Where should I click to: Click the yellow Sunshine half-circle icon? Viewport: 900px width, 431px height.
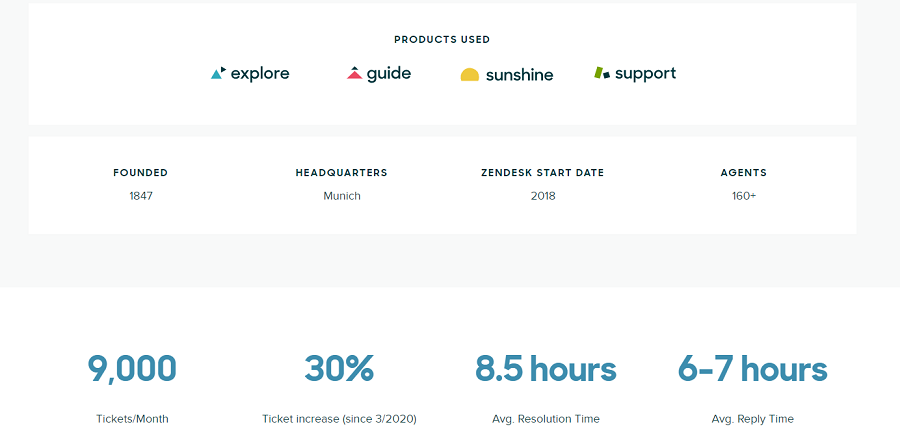tap(470, 75)
